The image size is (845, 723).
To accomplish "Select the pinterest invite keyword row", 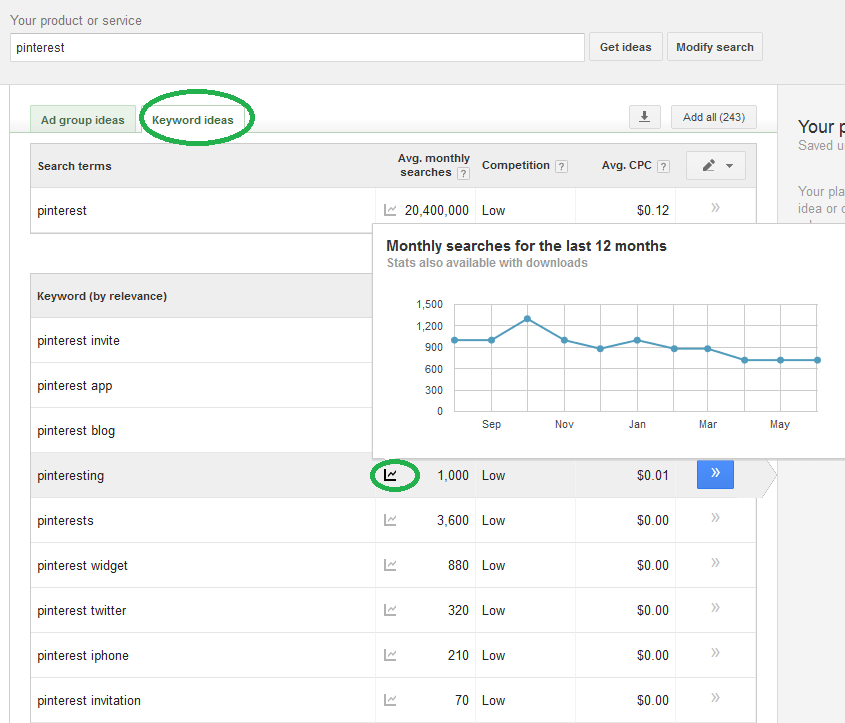I will pyautogui.click(x=202, y=340).
